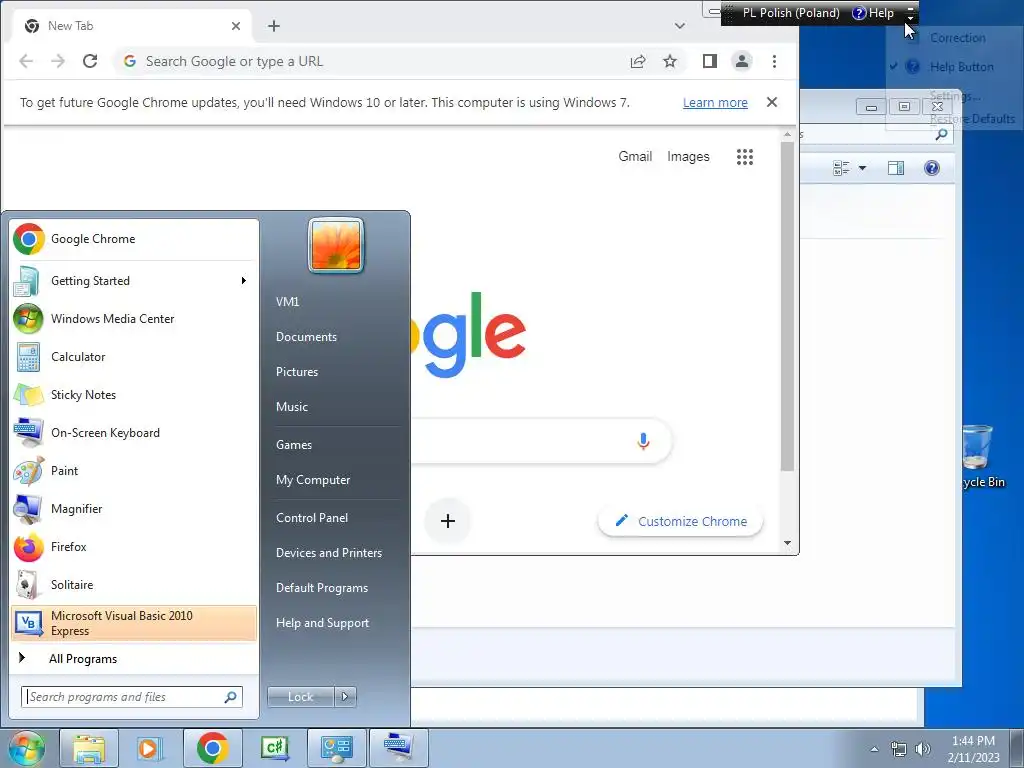Screen dimensions: 1024x768
Task: Click Help on the language bar
Action: pos(873,13)
